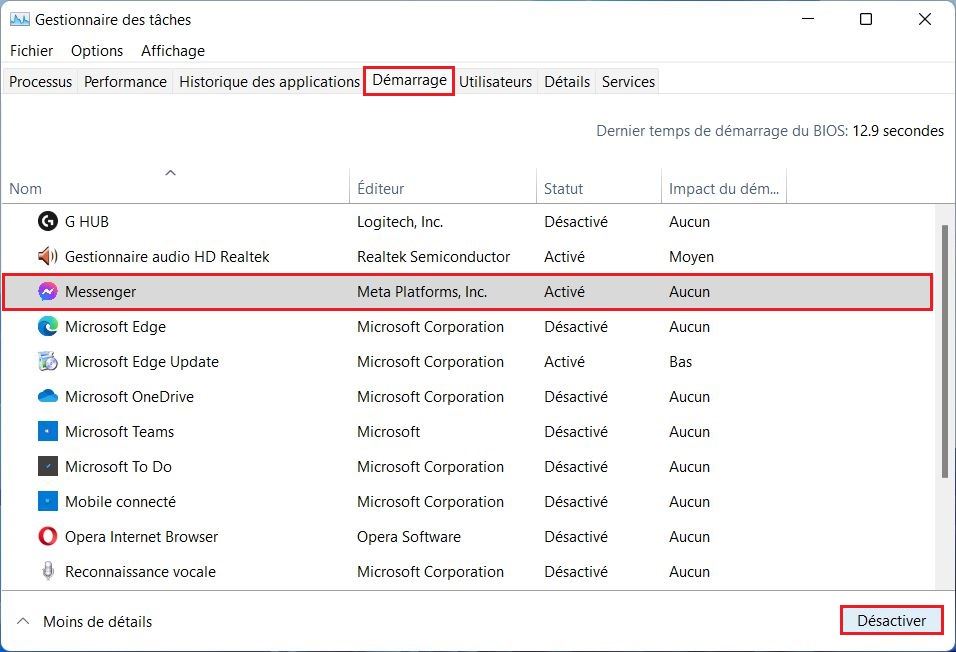Click the Reconnaissance vocale microphone icon

[47, 572]
